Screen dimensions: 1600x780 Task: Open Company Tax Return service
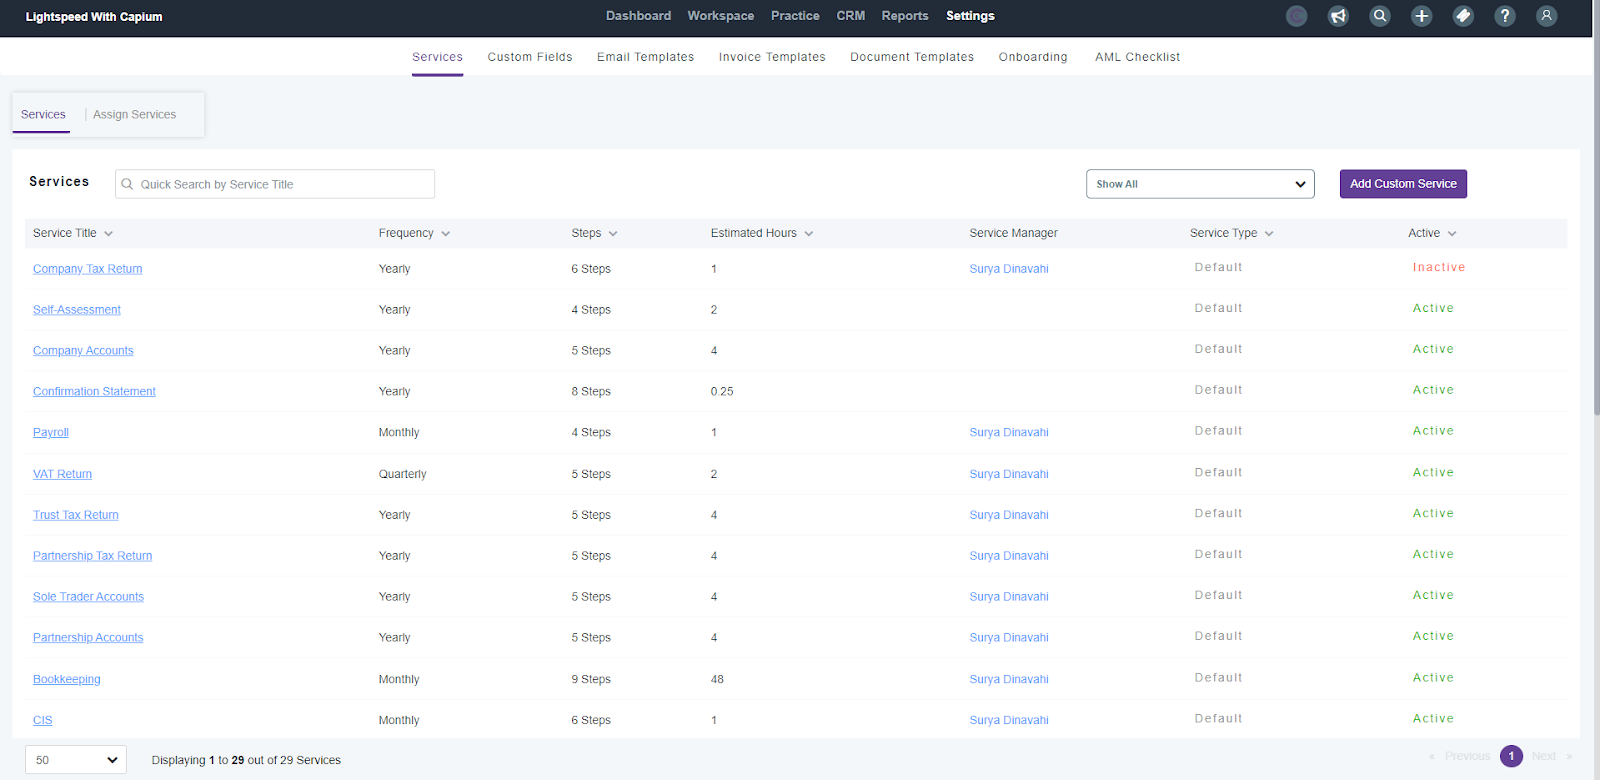pyautogui.click(x=87, y=269)
